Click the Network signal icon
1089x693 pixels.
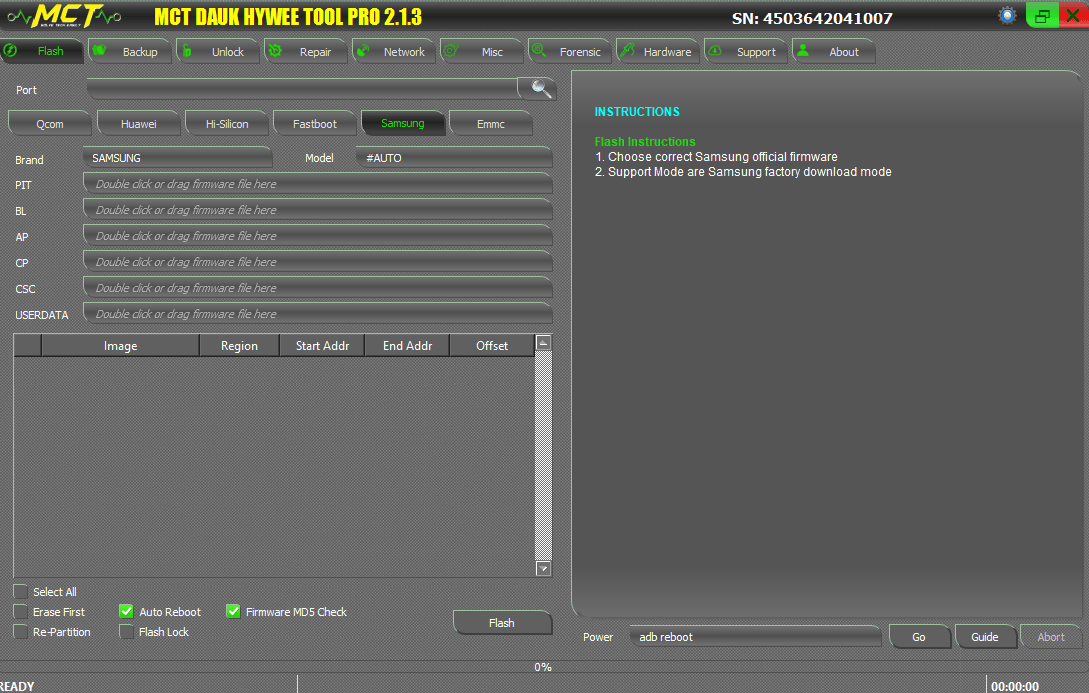click(x=362, y=50)
